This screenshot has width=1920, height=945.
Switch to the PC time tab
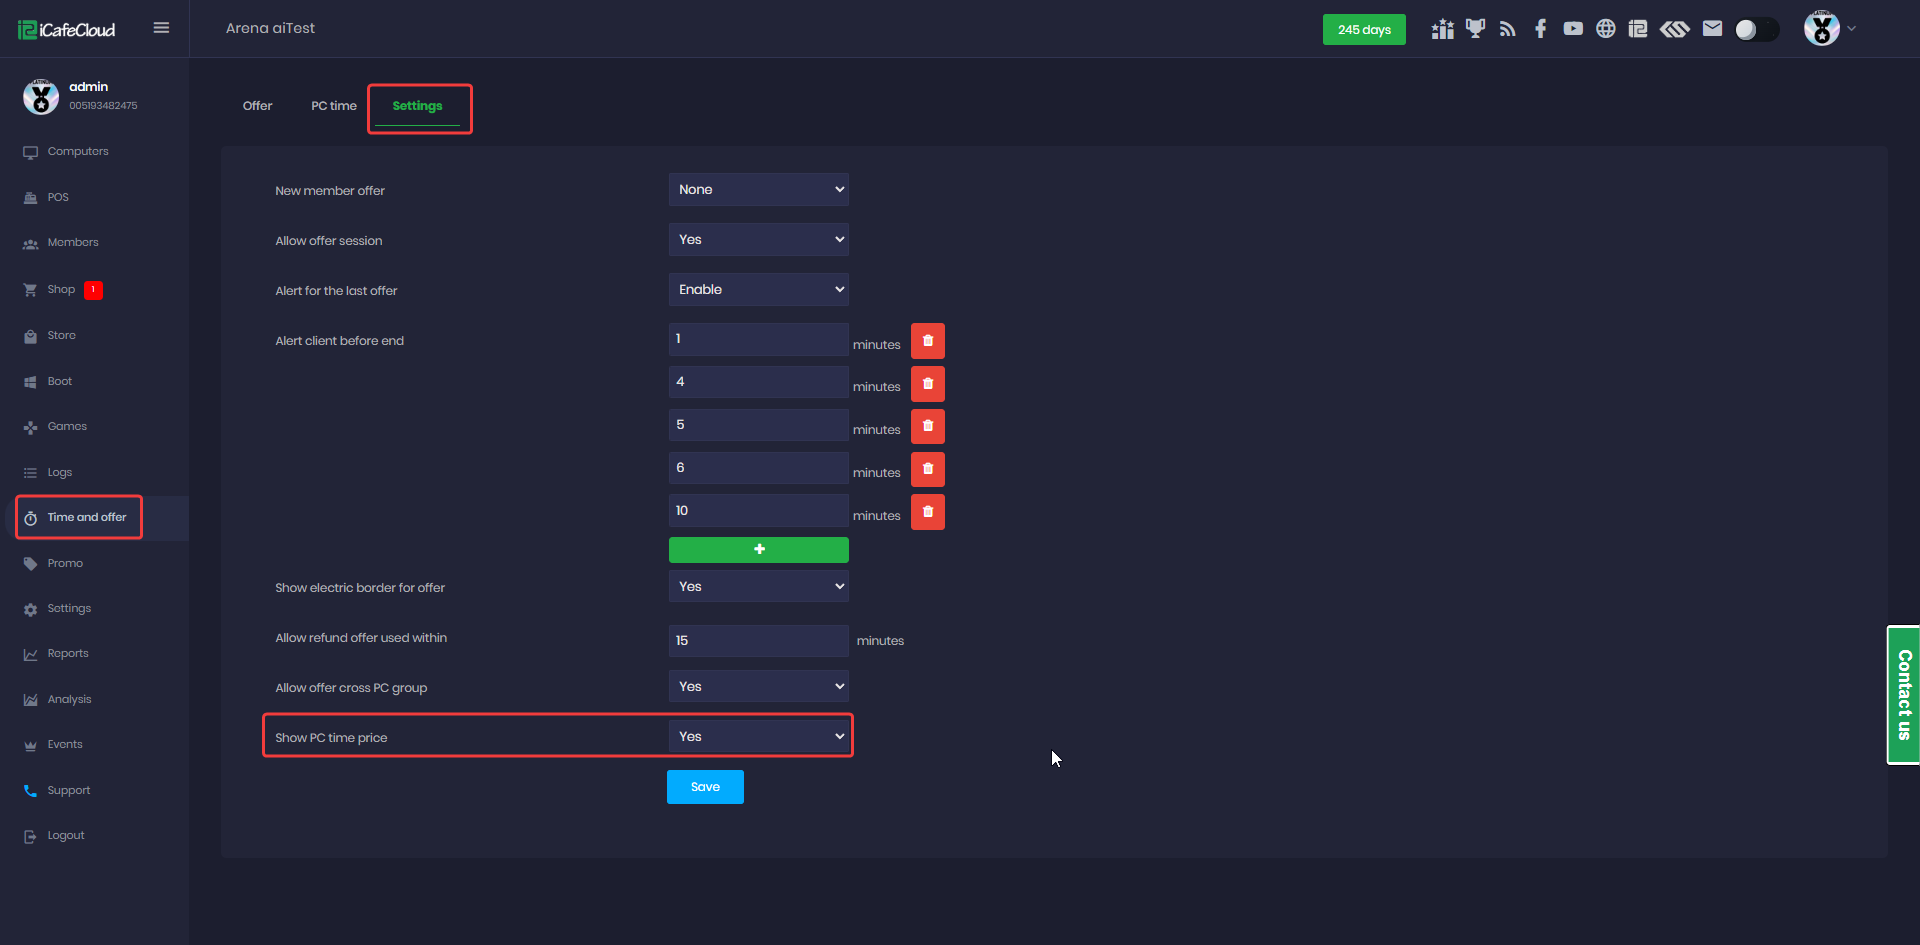point(333,105)
